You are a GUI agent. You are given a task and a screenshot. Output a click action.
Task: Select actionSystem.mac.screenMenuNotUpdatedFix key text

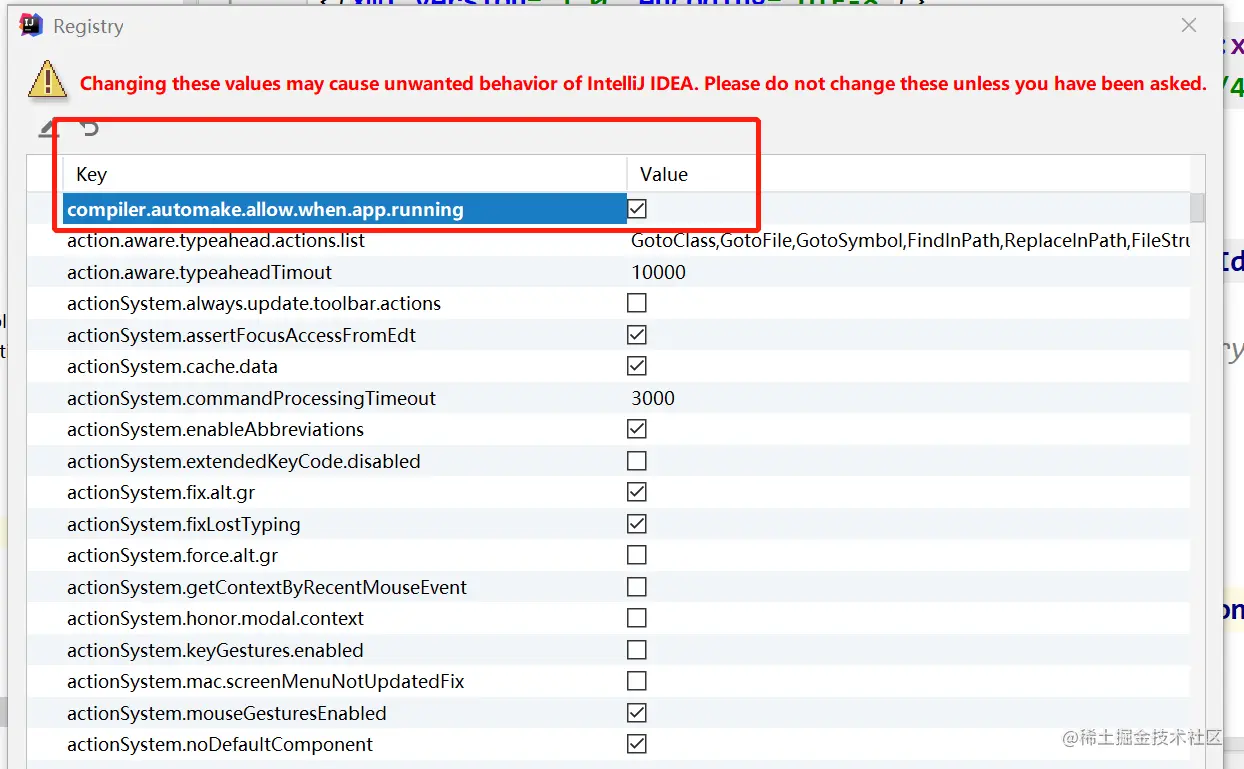(x=266, y=681)
